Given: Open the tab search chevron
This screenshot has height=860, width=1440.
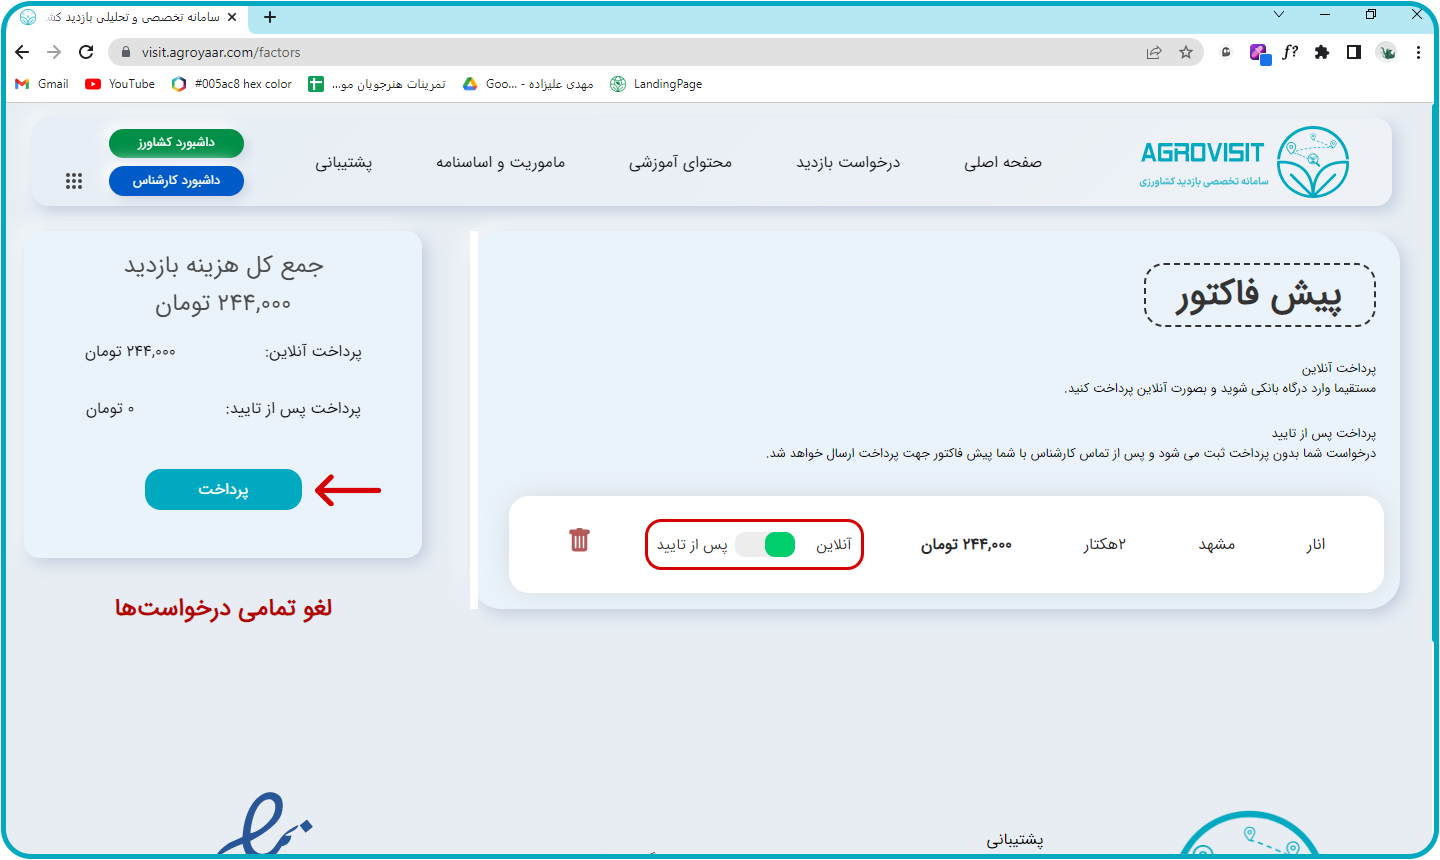Looking at the screenshot, I should point(1279,14).
